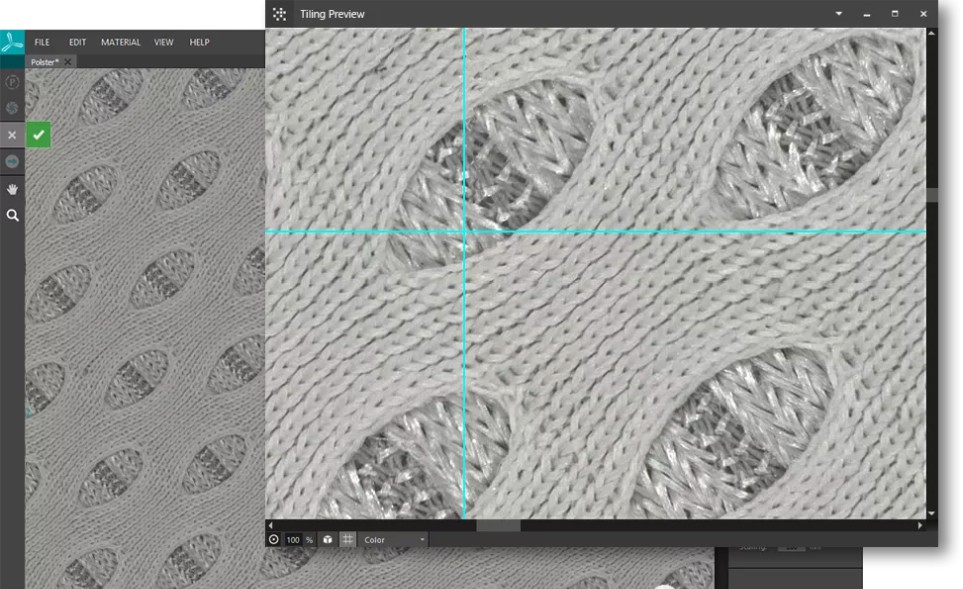
Task: Select the circled P tool in sidebar
Action: tap(12, 83)
